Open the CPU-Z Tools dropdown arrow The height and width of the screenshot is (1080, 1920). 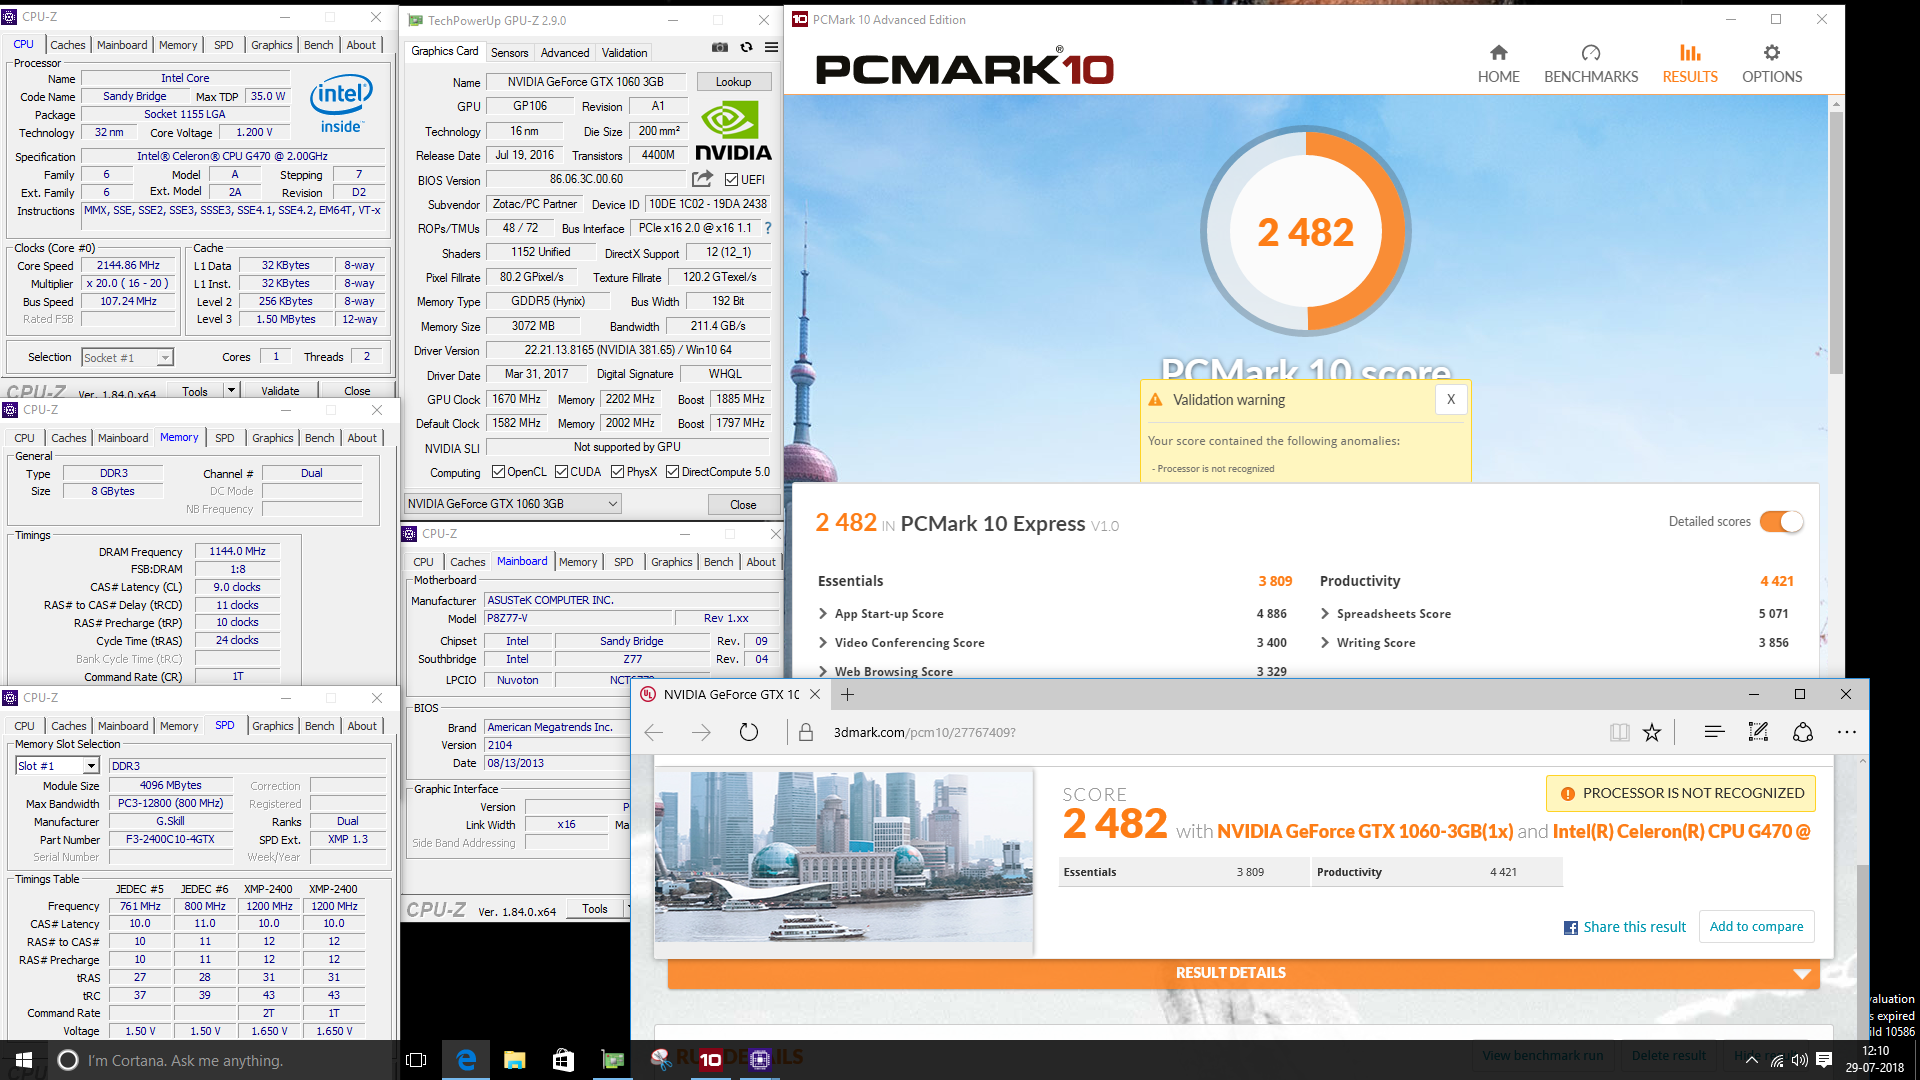231,390
